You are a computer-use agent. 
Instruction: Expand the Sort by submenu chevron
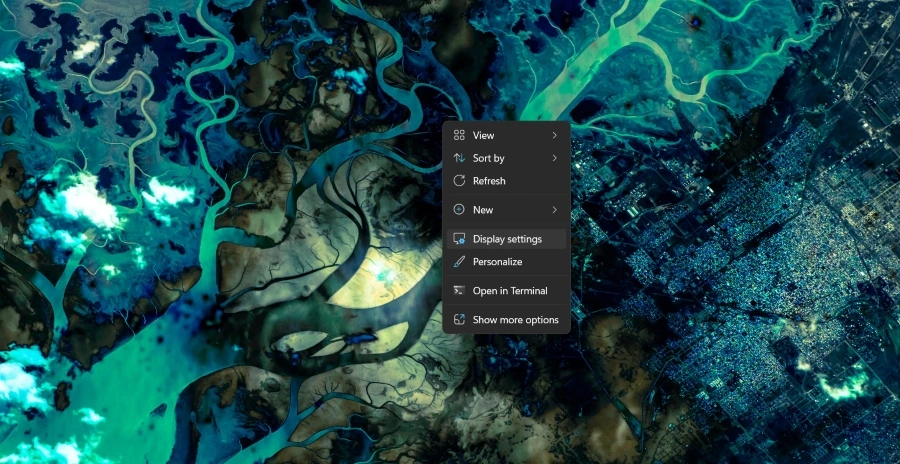pyautogui.click(x=554, y=158)
